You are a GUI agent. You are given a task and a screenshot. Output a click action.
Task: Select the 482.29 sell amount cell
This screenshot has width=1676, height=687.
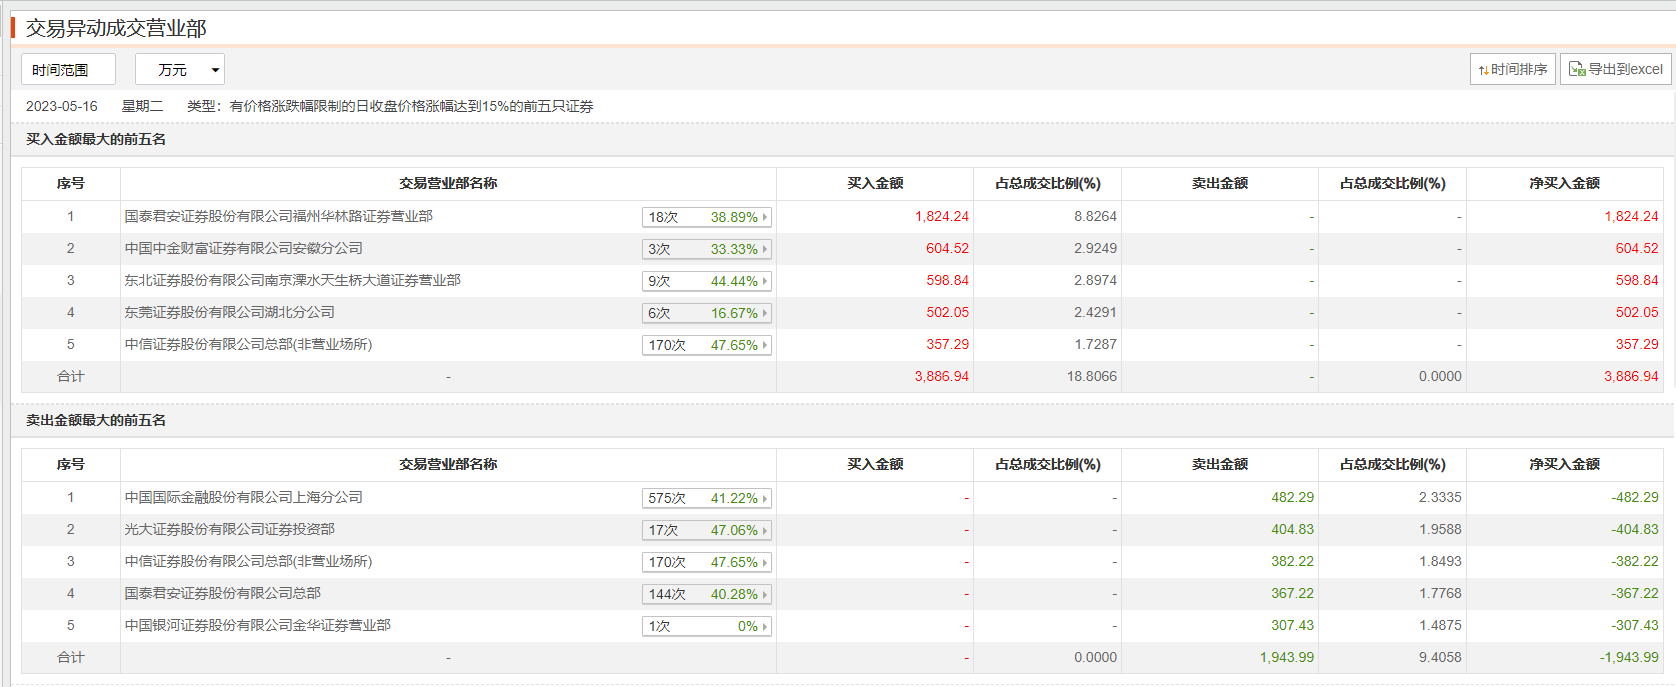click(1293, 497)
